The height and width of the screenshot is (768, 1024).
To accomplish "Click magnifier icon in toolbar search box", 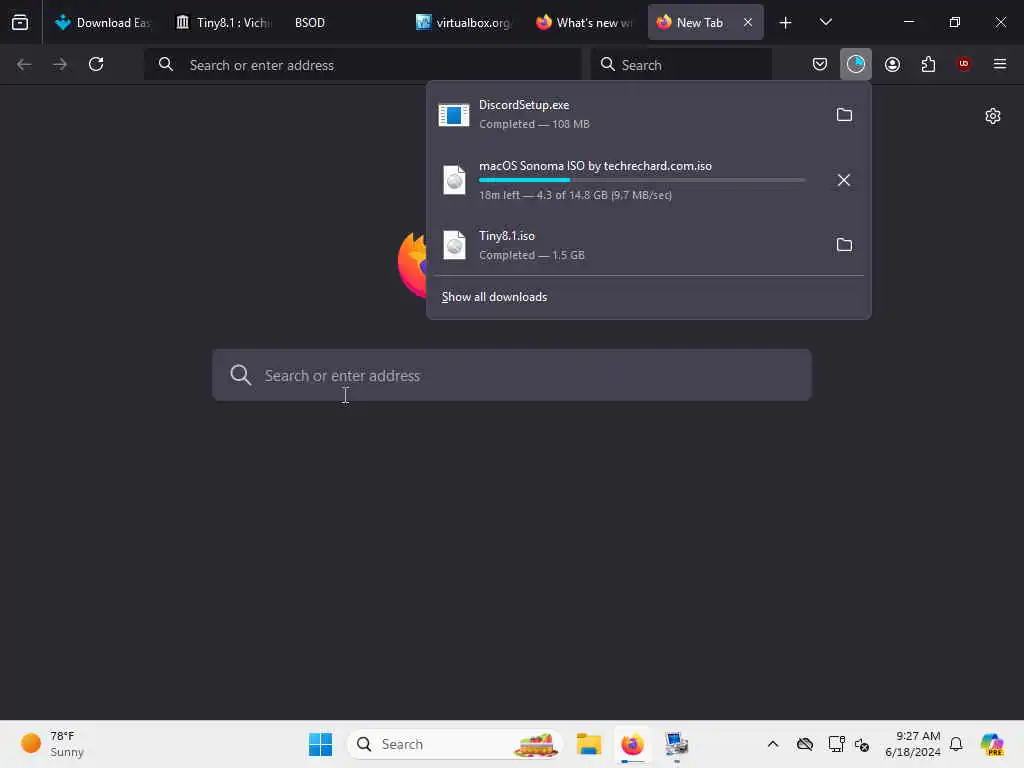I will pos(607,64).
